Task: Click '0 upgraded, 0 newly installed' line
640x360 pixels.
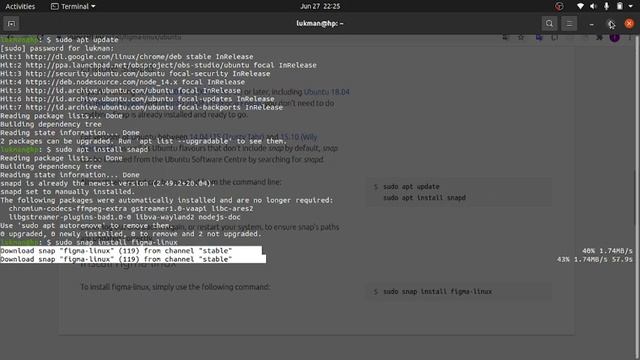Action: 131,234
